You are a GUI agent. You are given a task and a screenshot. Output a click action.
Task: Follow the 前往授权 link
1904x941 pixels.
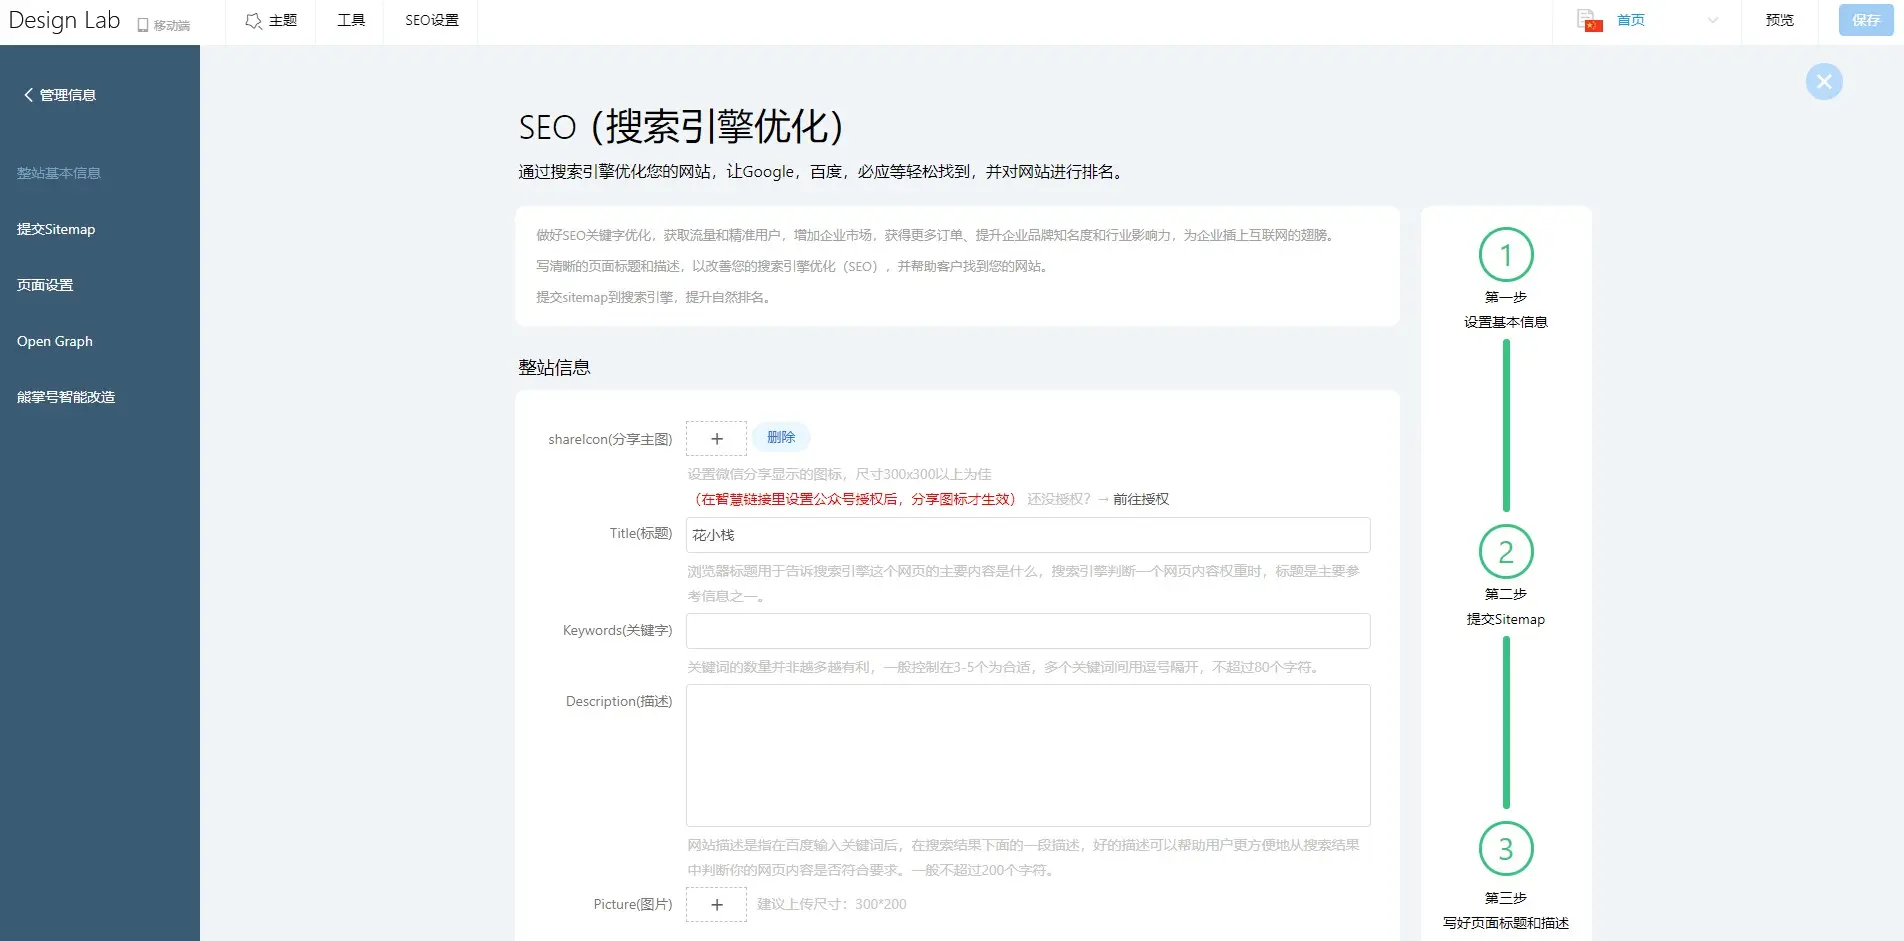[1140, 499]
